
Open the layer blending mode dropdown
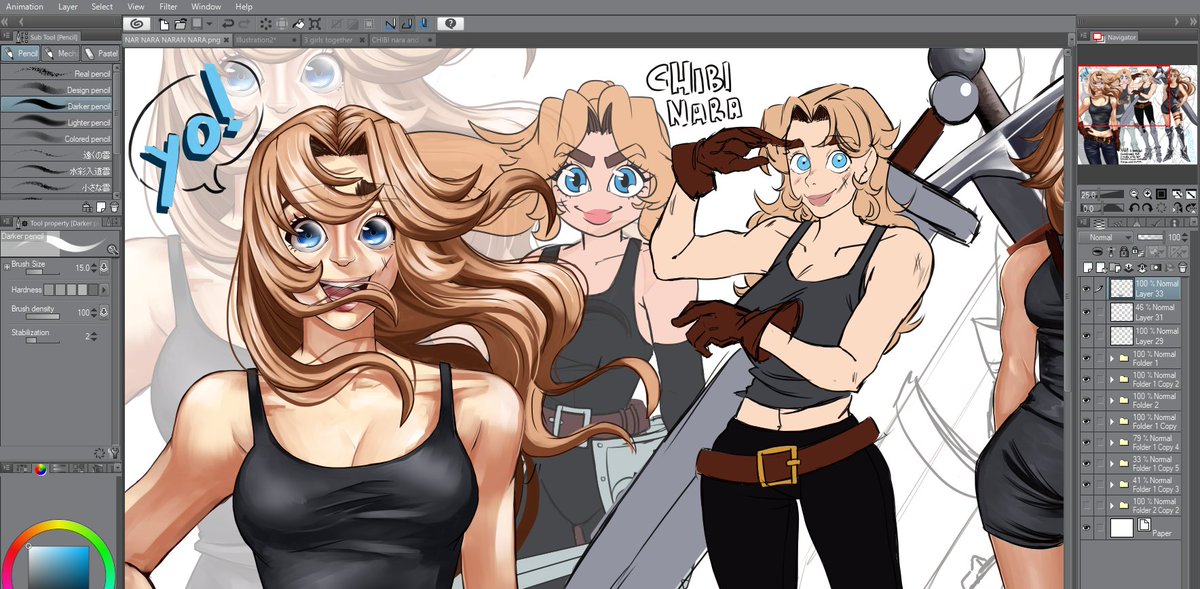[x=1106, y=237]
